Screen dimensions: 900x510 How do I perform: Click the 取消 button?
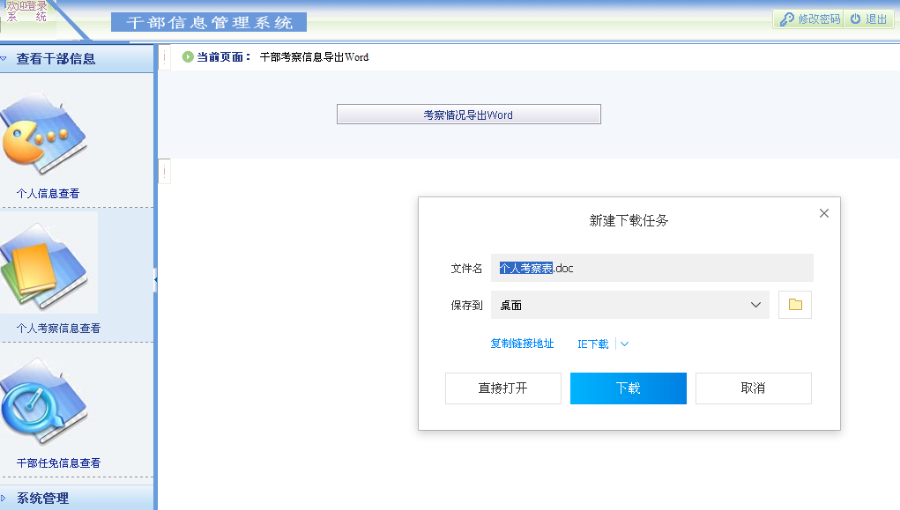tap(753, 388)
